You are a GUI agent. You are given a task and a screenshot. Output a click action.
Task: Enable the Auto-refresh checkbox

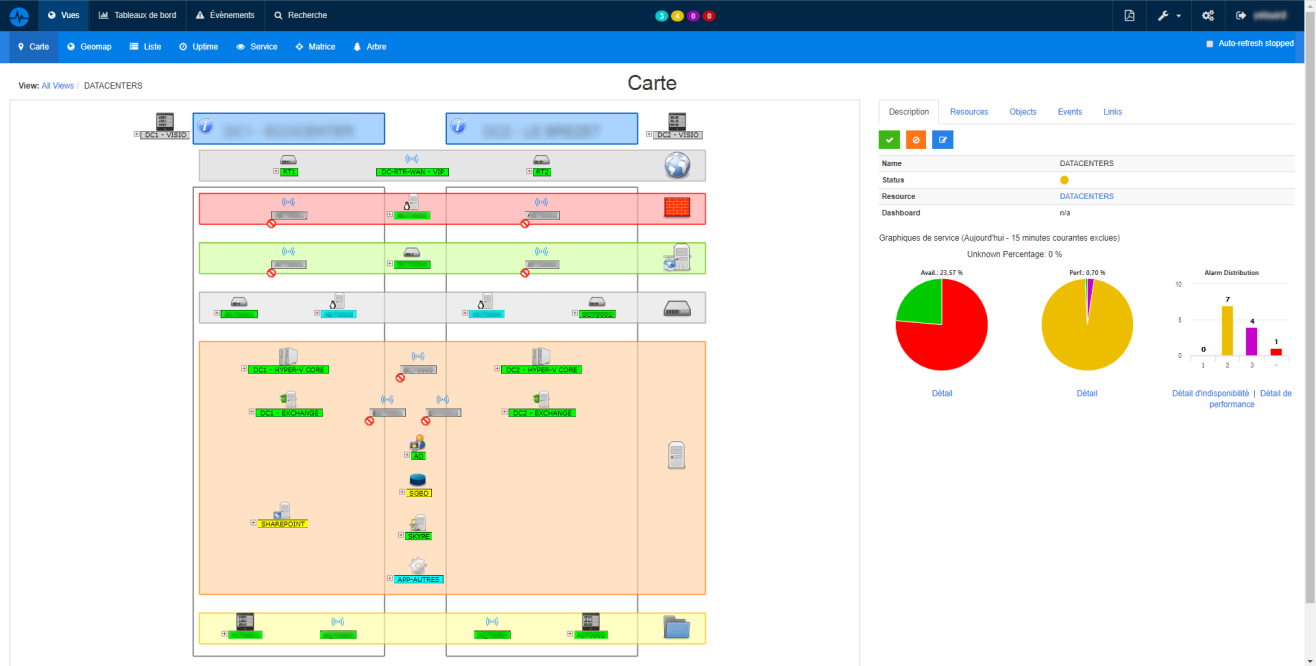pos(1211,45)
